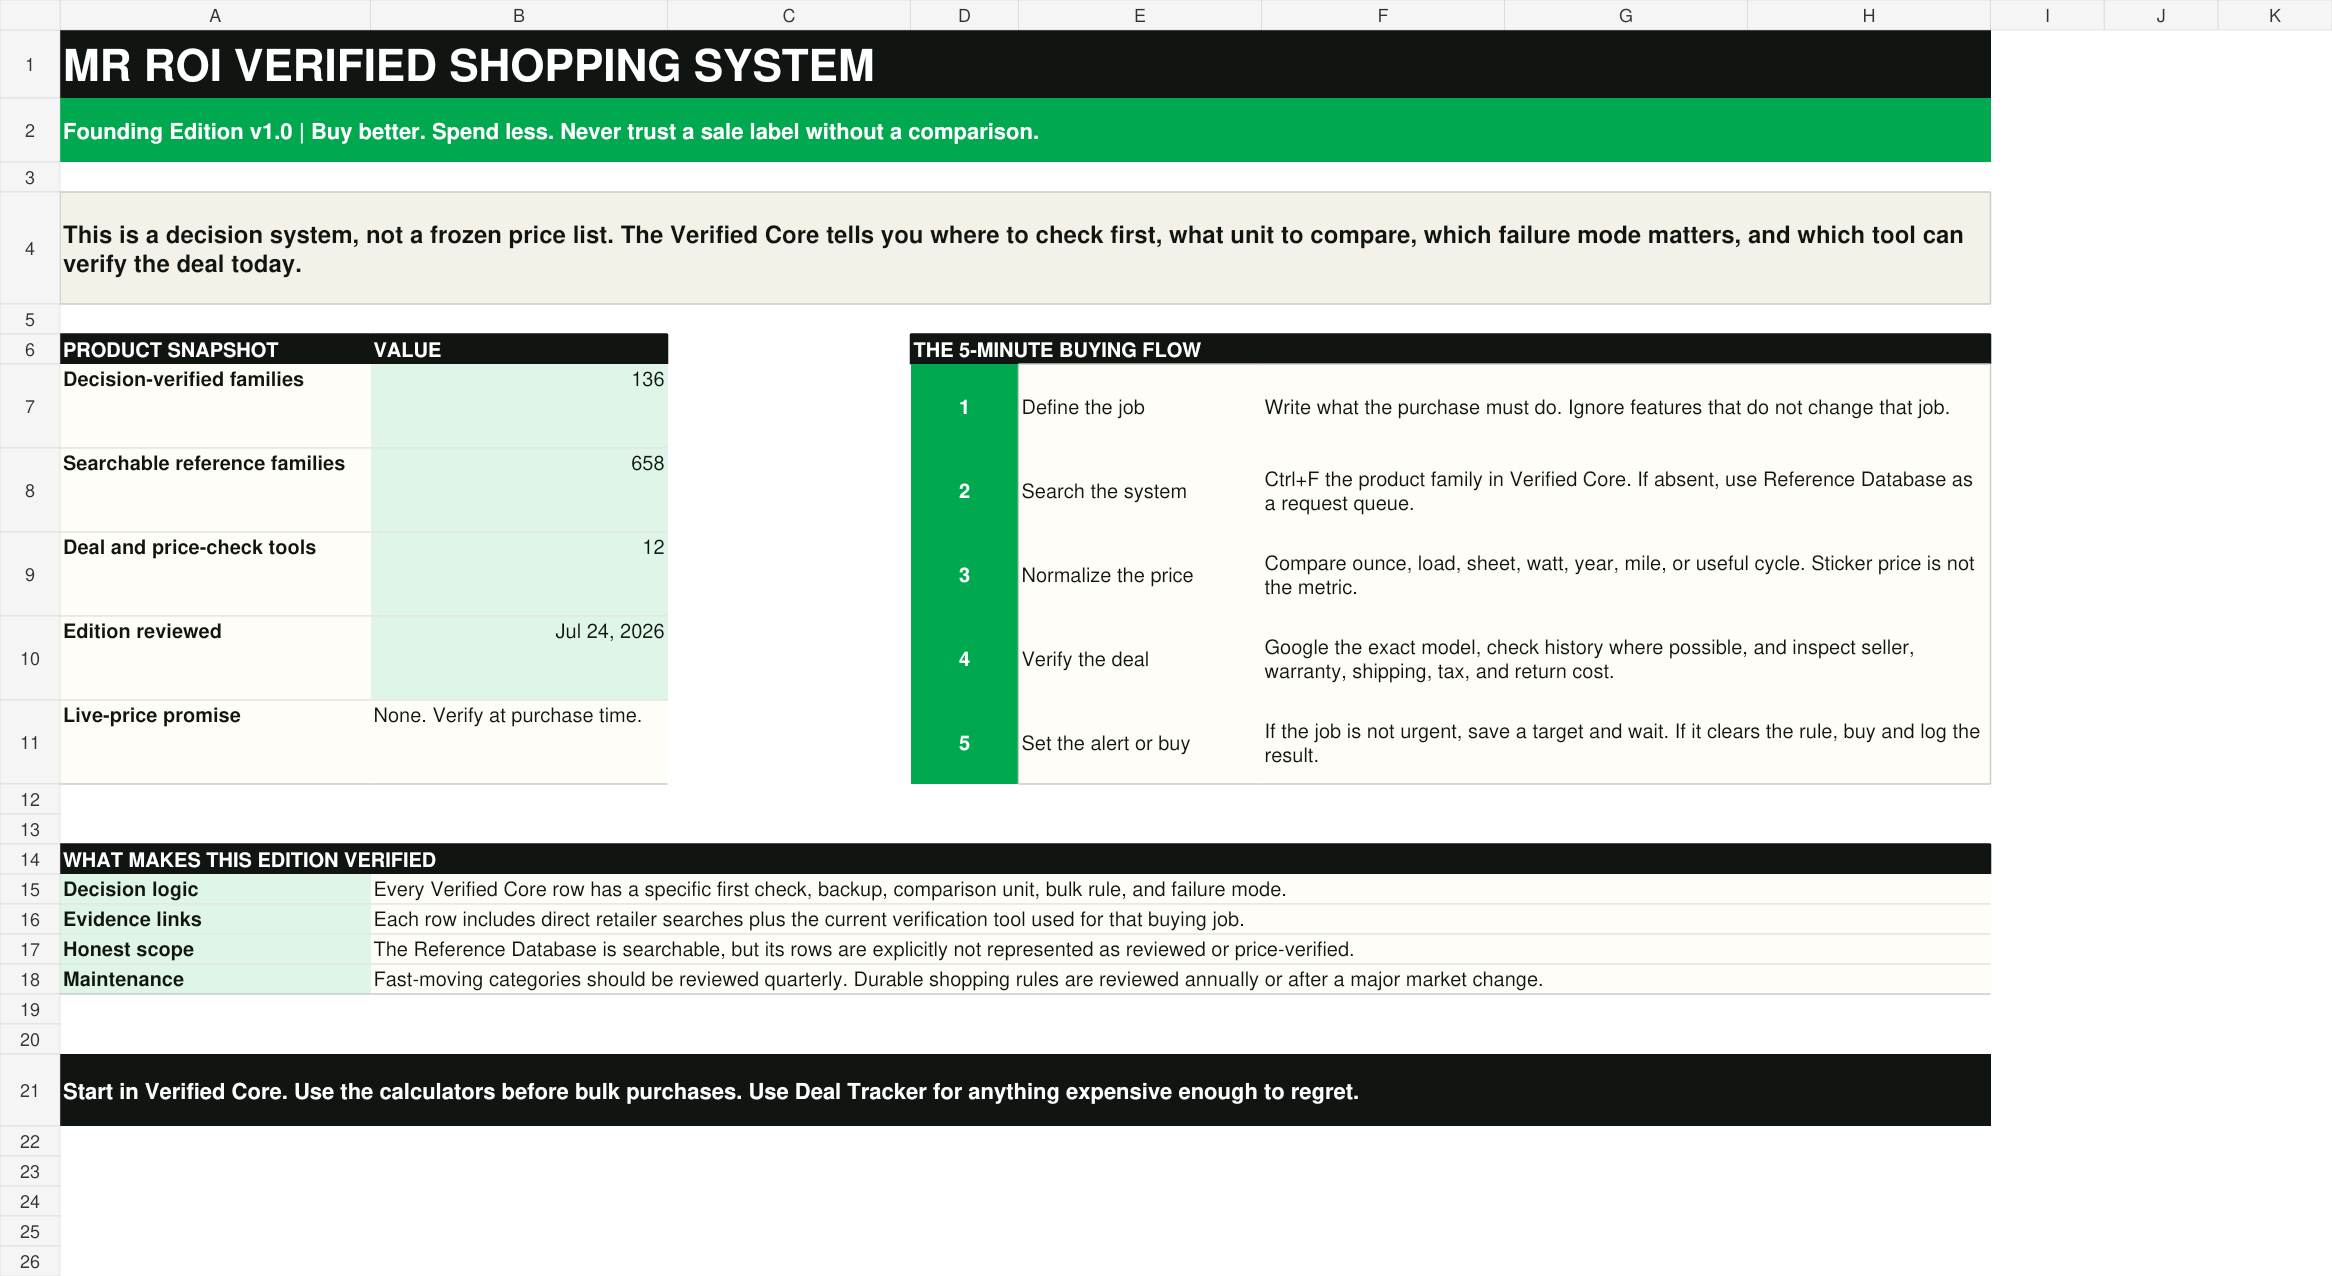
Task: Click 'Every Verified Core row has' text
Action: click(1180, 889)
